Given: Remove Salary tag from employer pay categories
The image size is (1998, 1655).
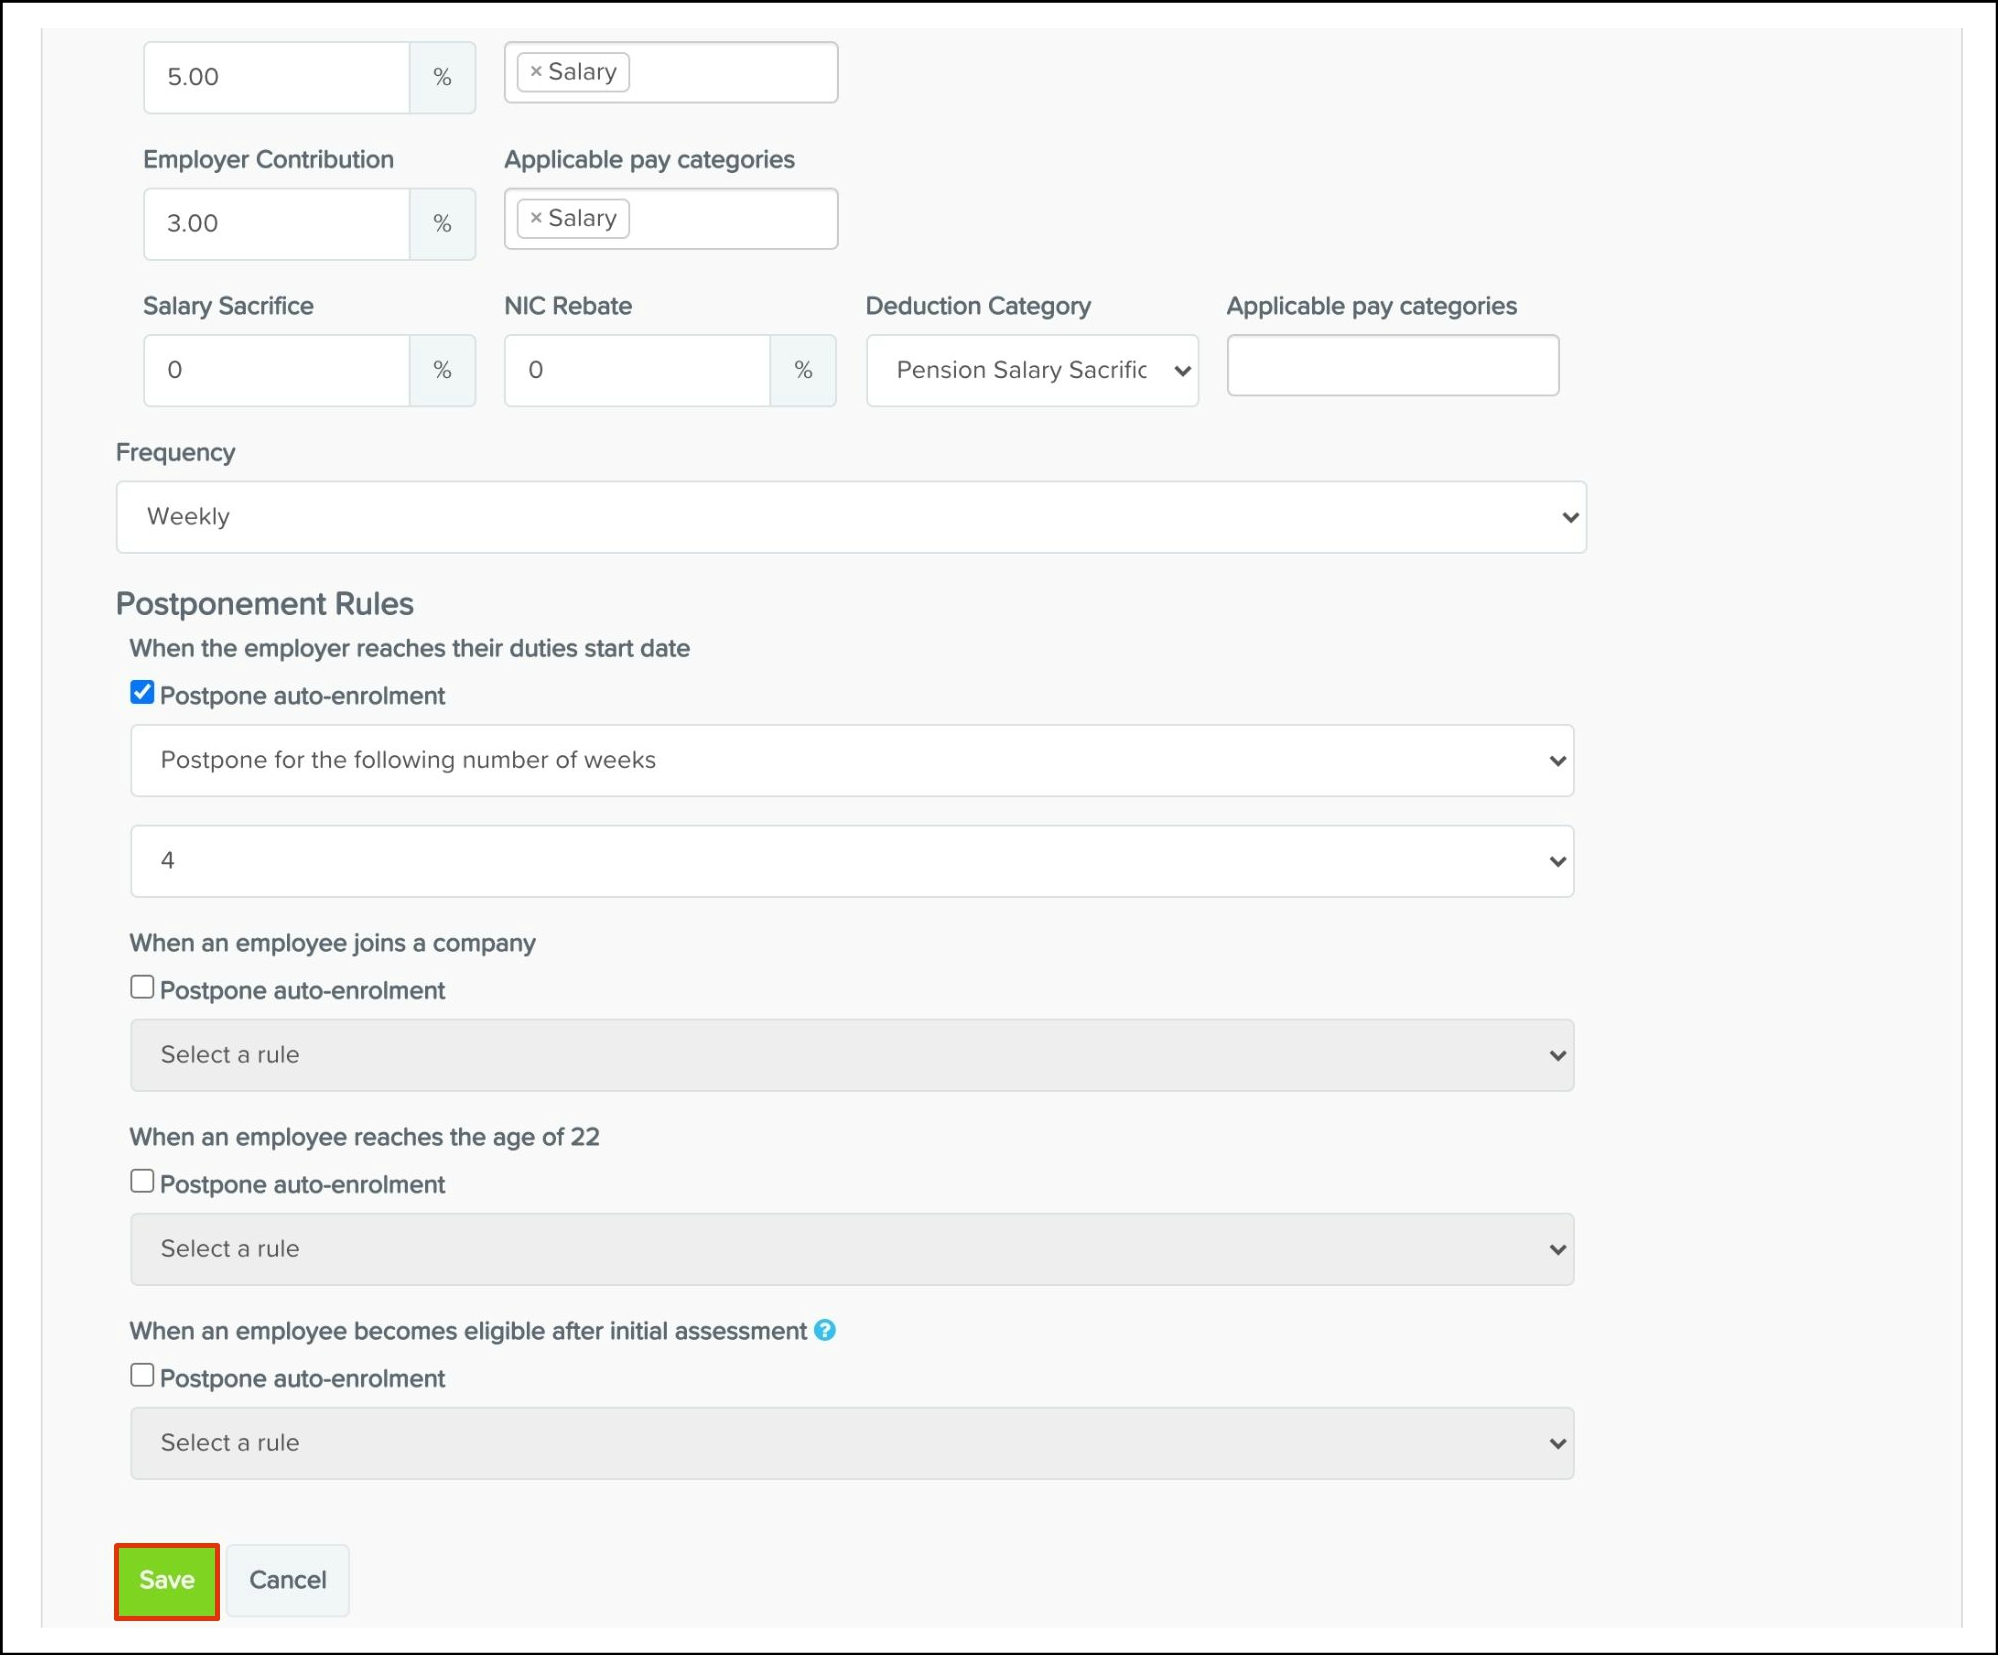Looking at the screenshot, I should point(536,218).
